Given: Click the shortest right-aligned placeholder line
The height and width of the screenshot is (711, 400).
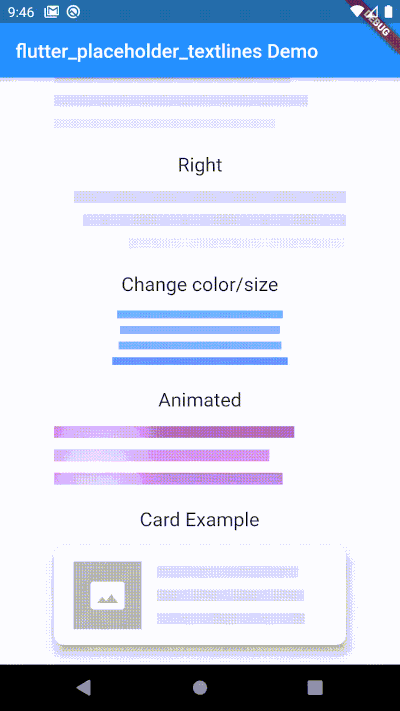Looking at the screenshot, I should (237, 243).
